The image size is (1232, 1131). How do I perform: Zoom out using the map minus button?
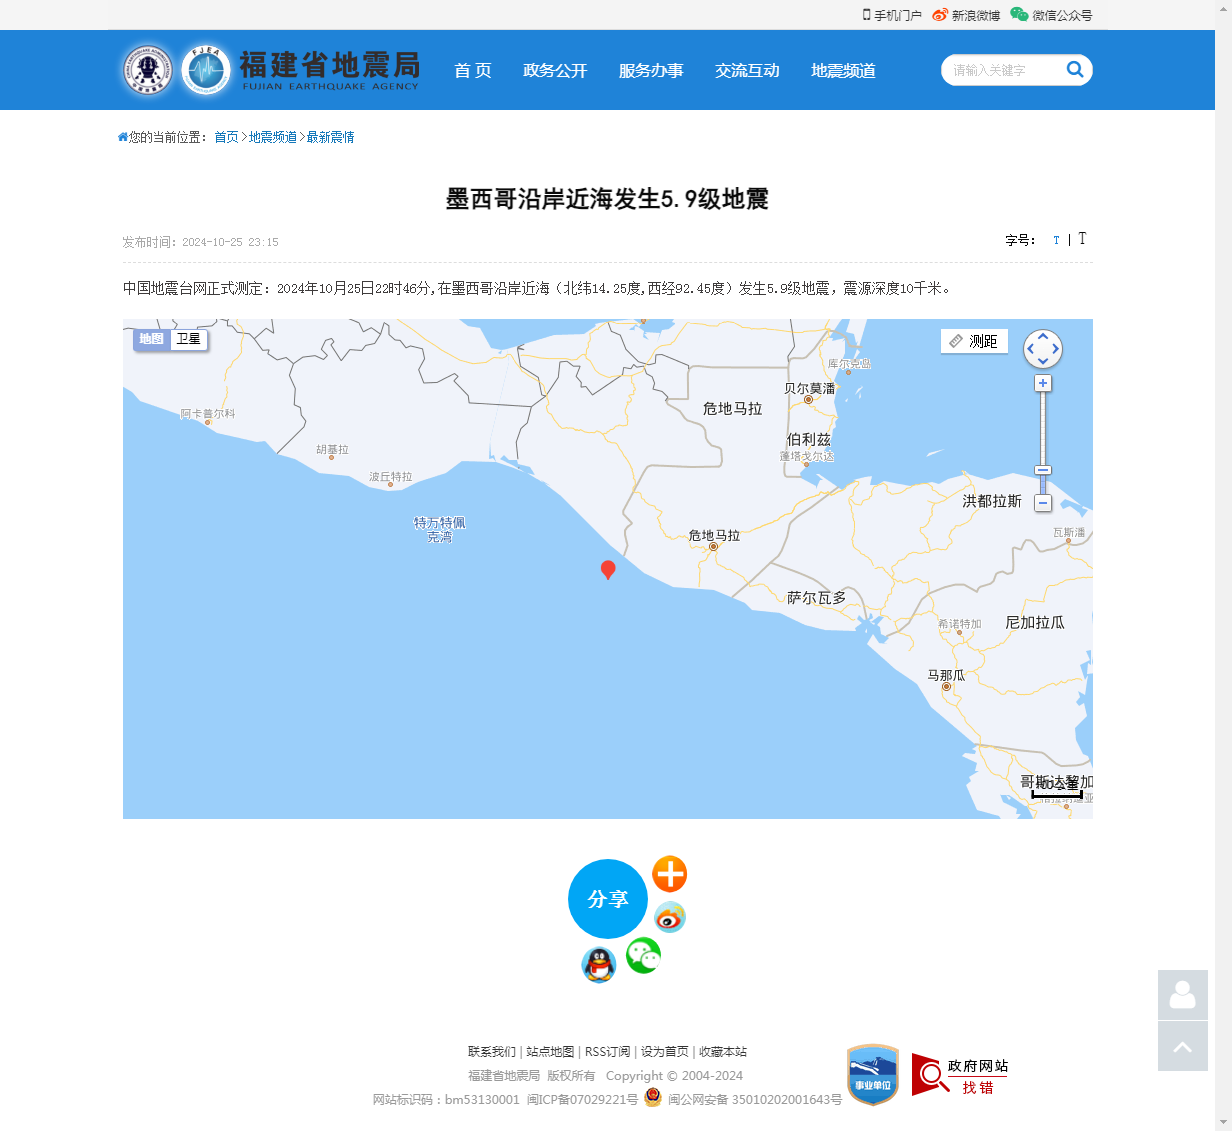point(1043,503)
